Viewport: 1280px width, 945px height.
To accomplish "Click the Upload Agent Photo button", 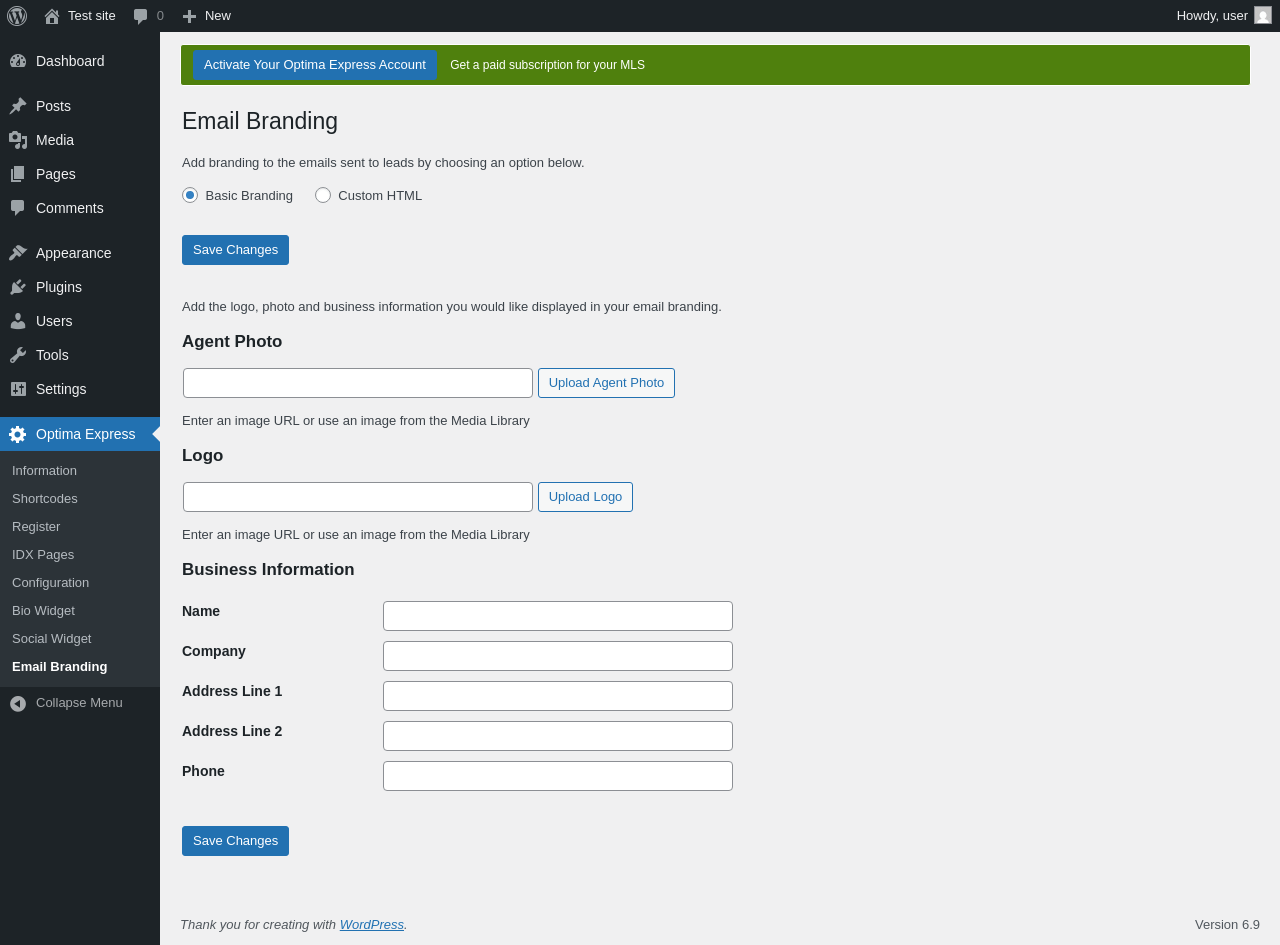I will 606,383.
